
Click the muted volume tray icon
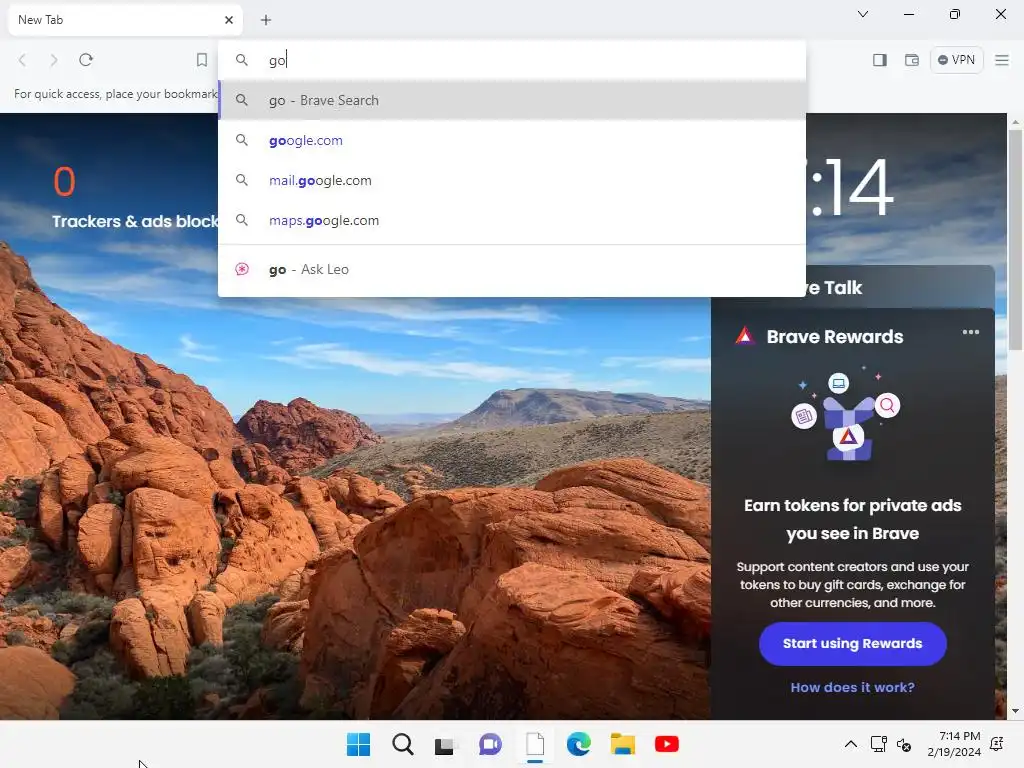[904, 744]
